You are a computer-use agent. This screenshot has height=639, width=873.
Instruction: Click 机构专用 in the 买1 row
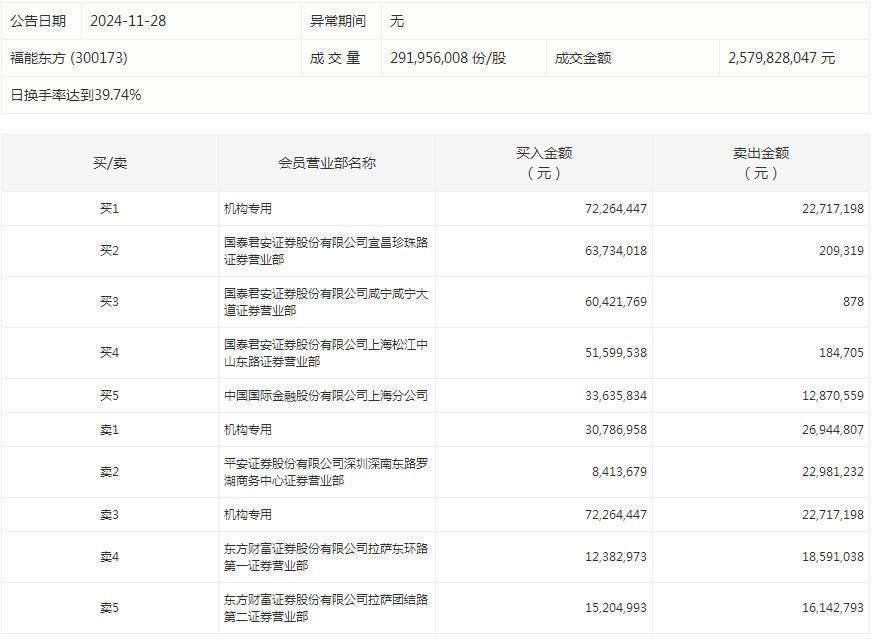248,209
